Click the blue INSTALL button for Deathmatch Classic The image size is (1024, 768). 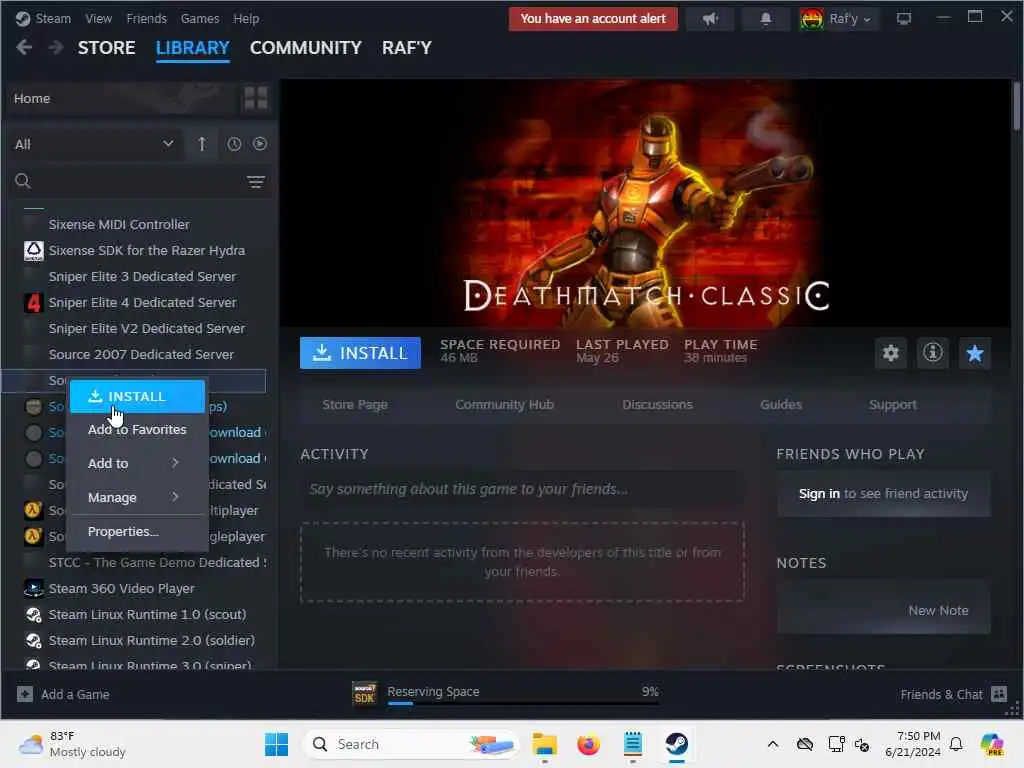[x=360, y=353]
